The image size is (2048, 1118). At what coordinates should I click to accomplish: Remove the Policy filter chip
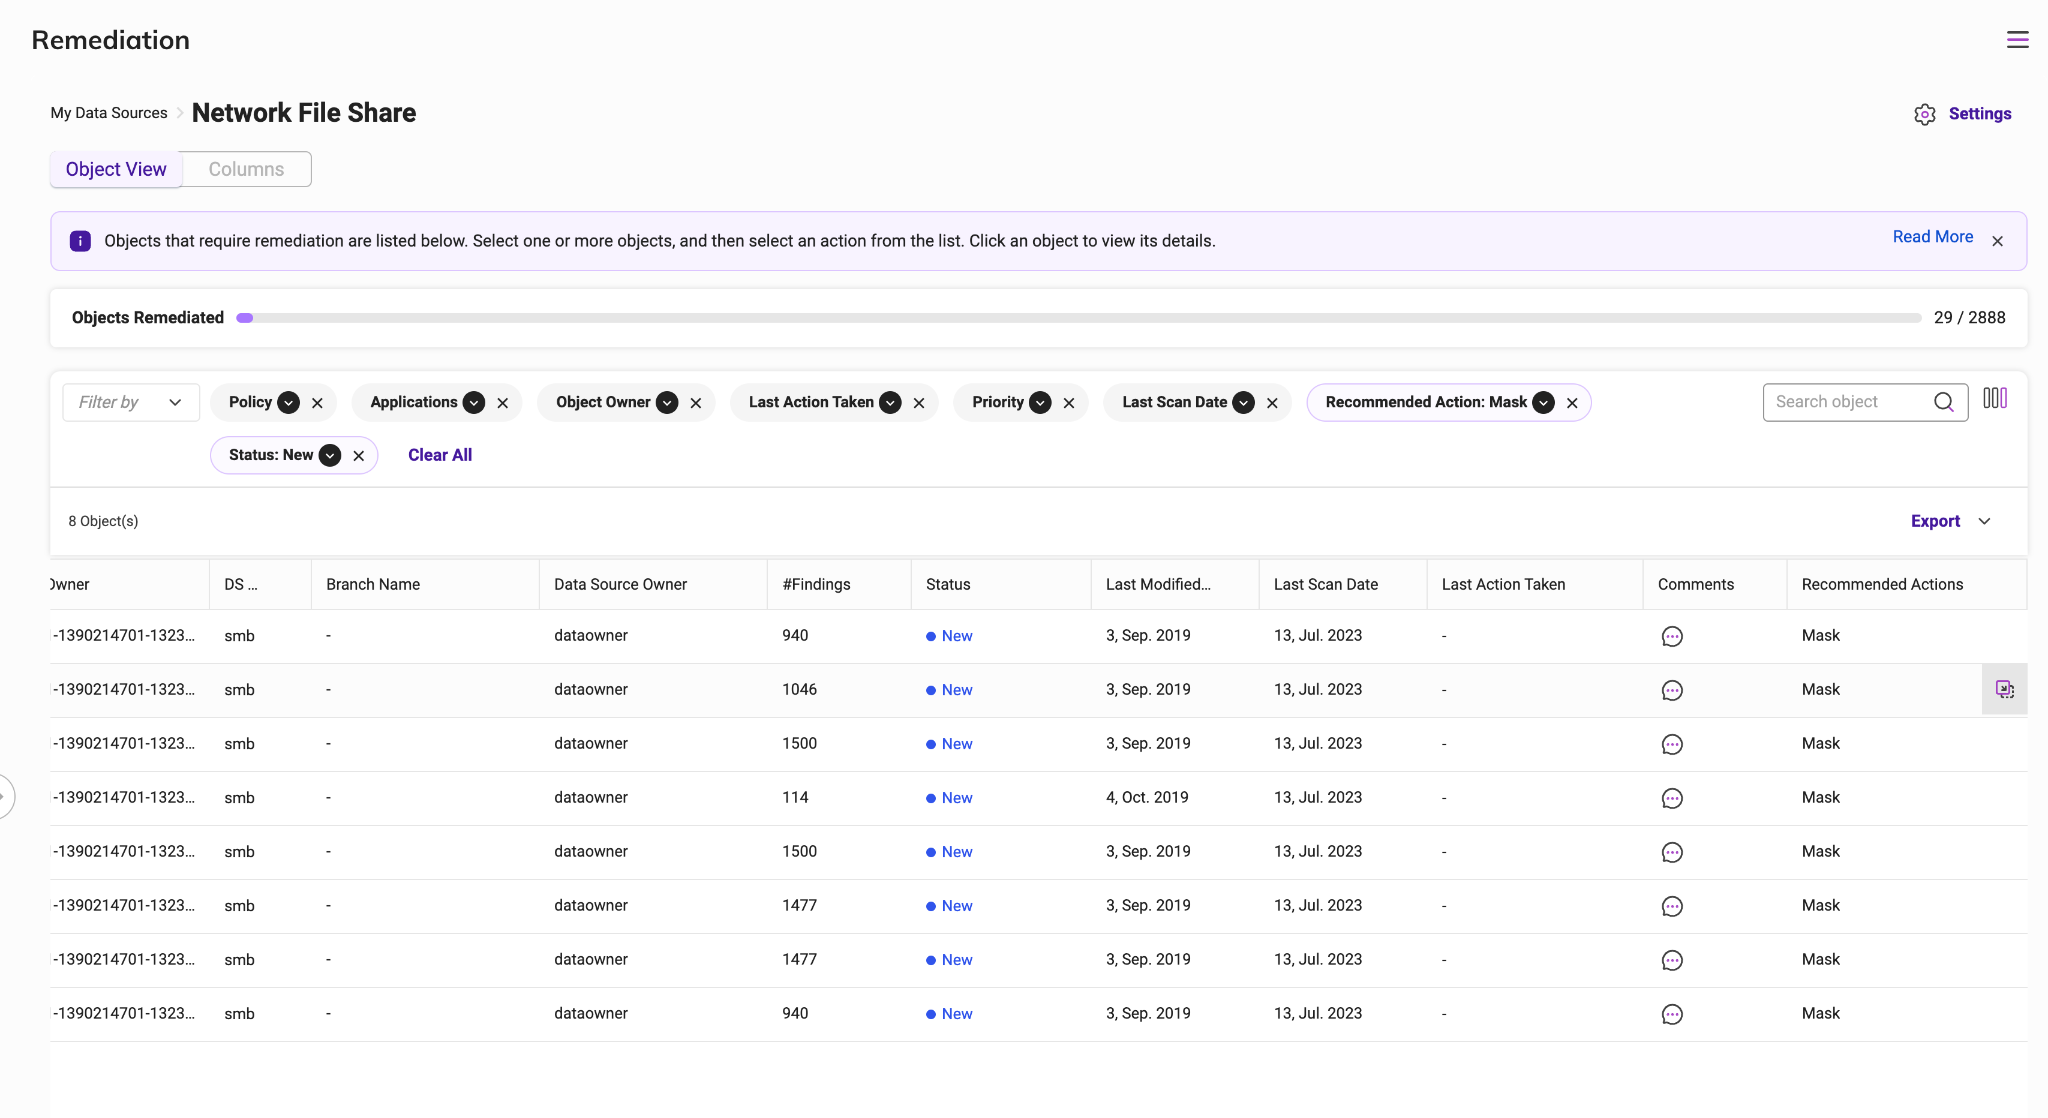click(317, 403)
